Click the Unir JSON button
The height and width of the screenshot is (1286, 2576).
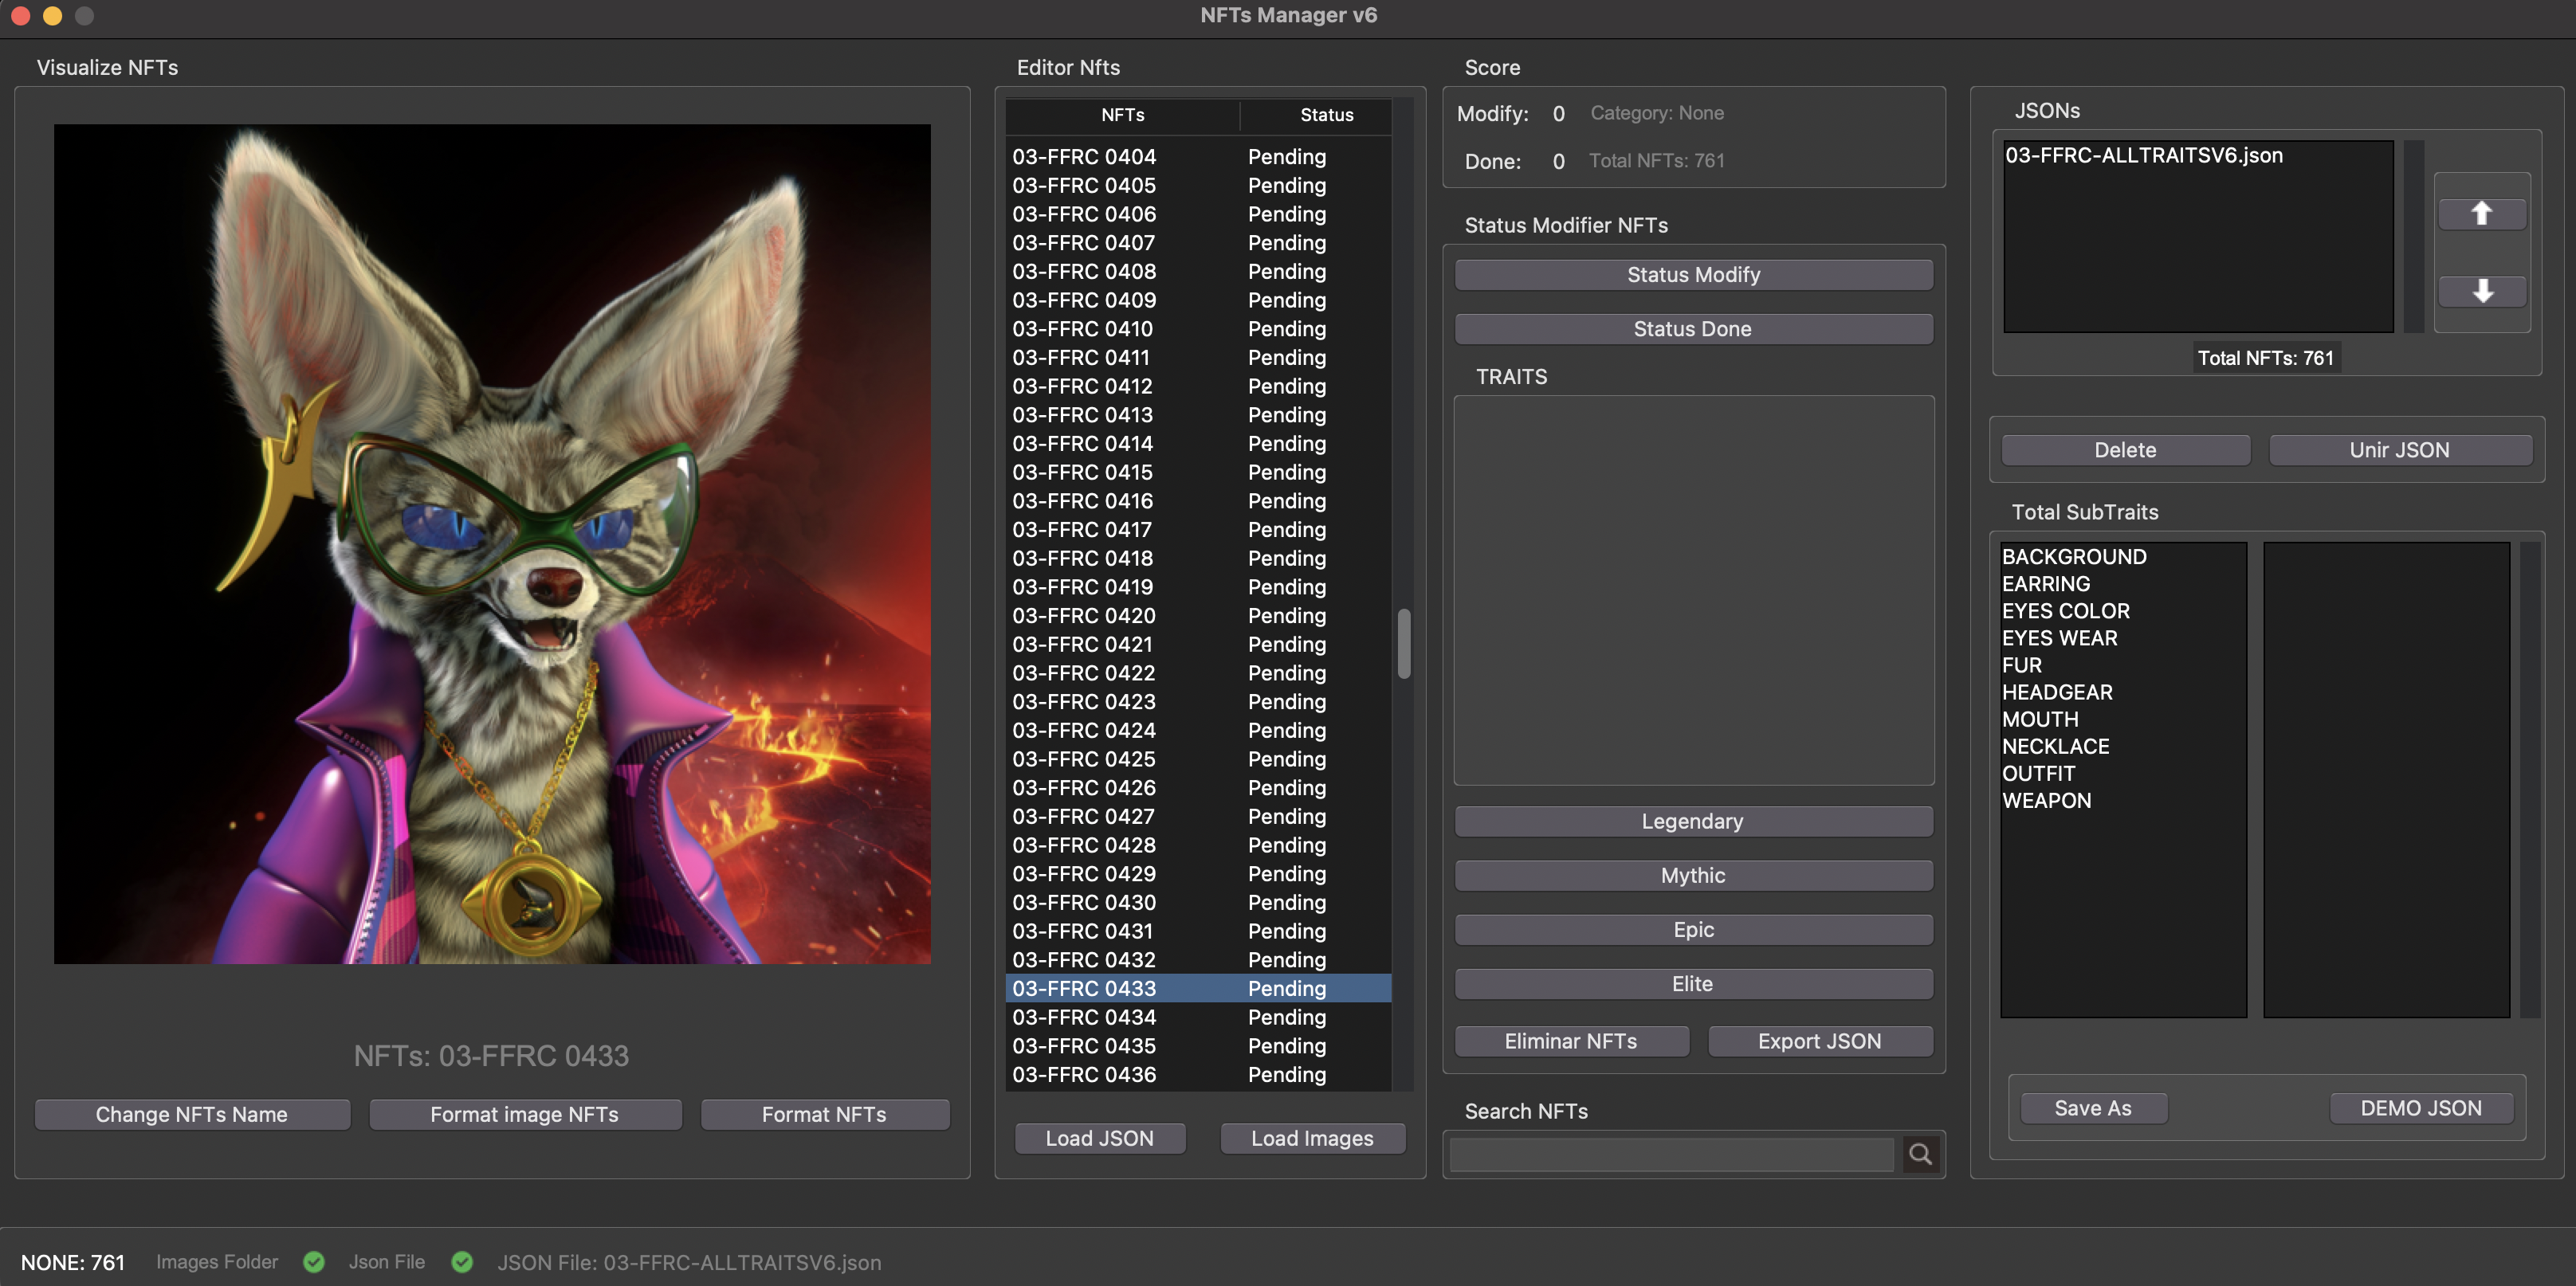coord(2399,450)
